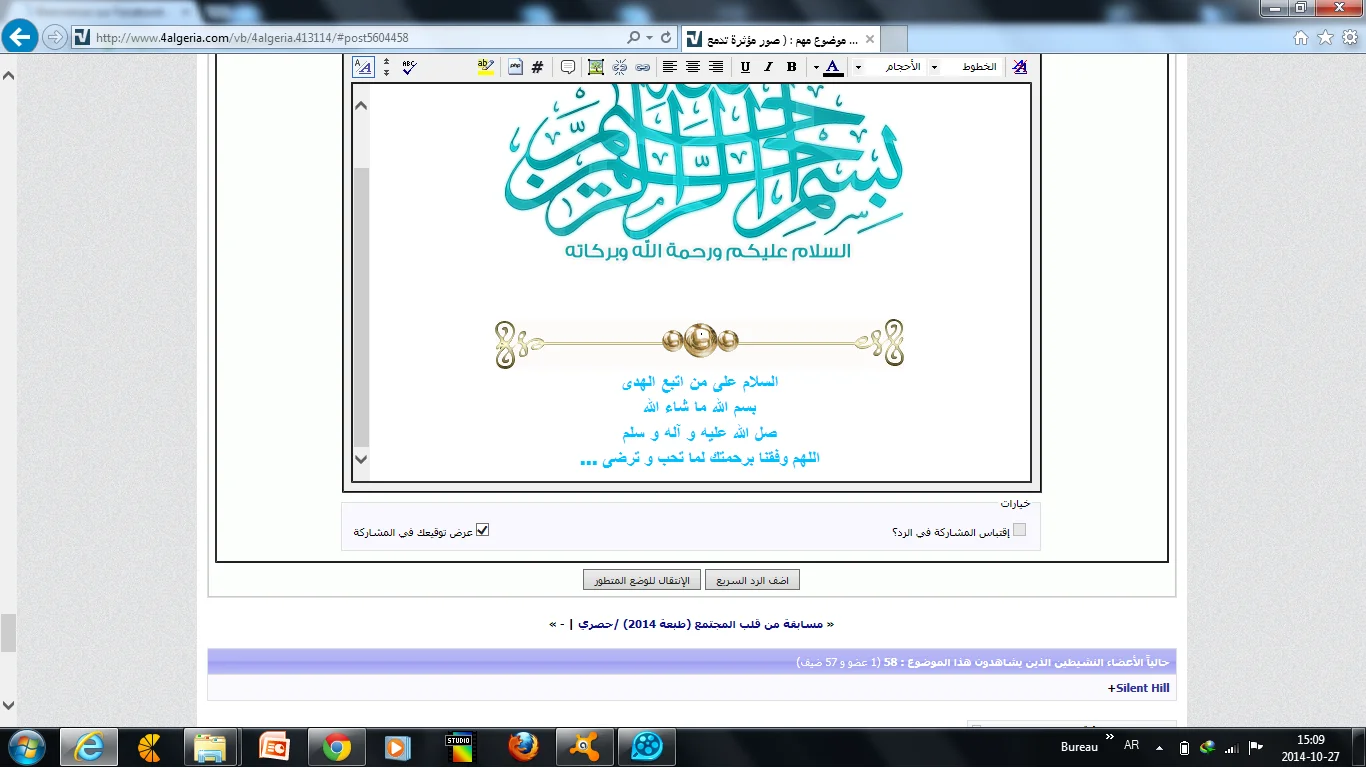The height and width of the screenshot is (768, 1366).
Task: Switch the editor mode with the A/A toggle
Action: tap(363, 67)
